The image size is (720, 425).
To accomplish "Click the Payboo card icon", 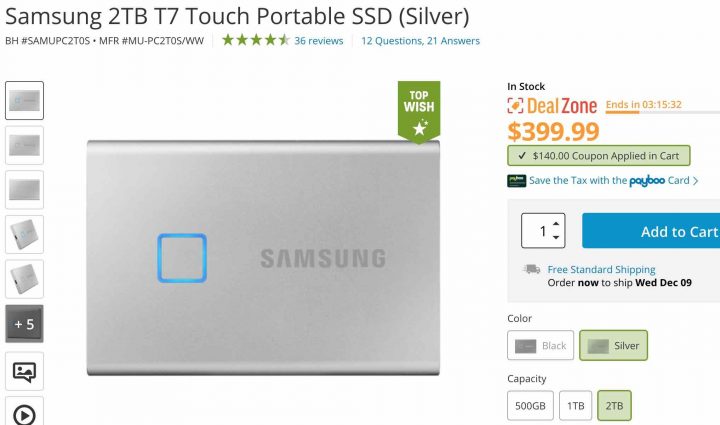I will click(x=517, y=181).
